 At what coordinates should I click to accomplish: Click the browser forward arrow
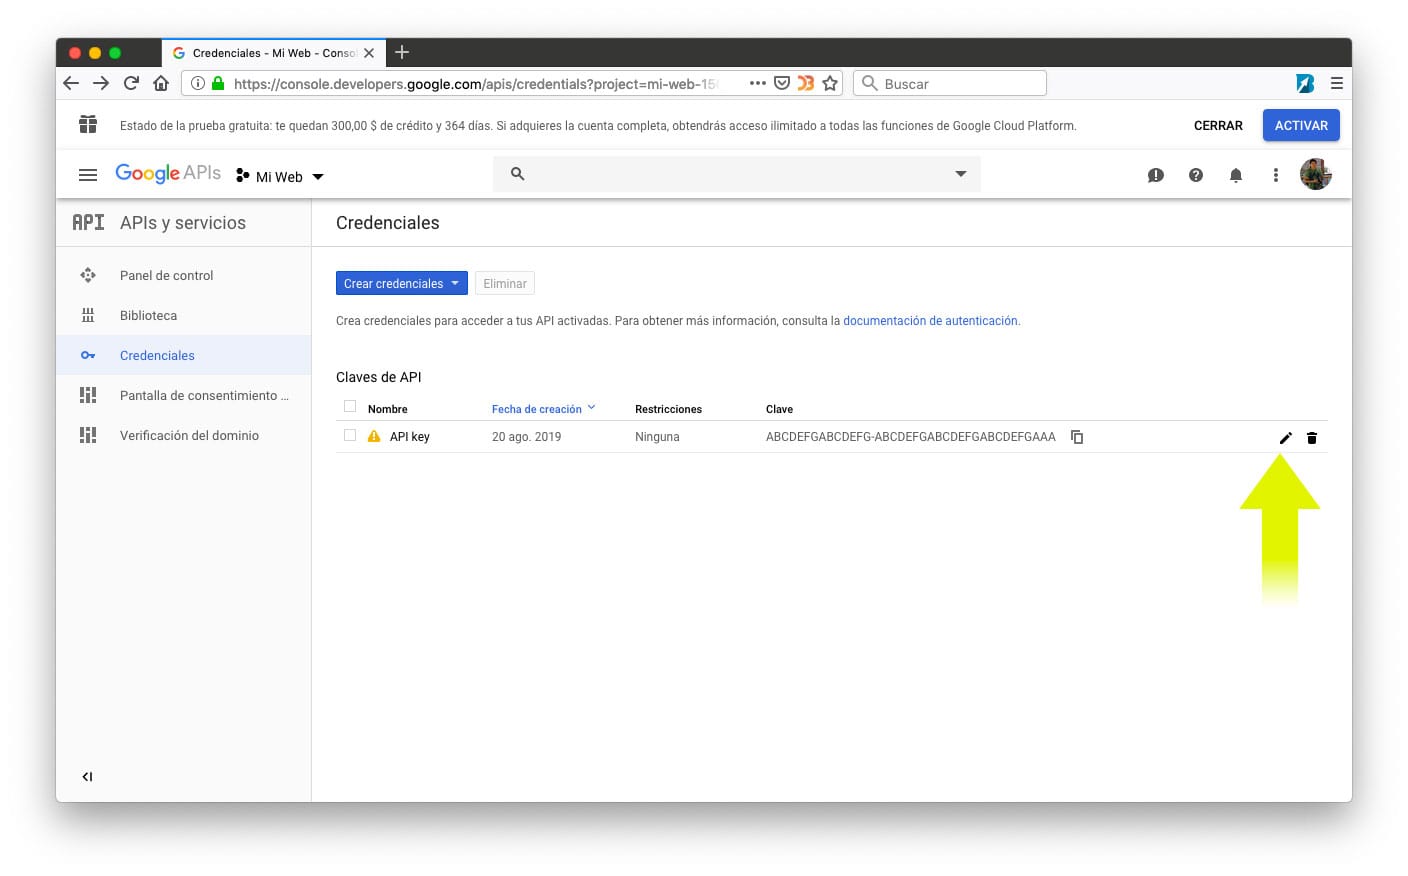click(x=101, y=83)
